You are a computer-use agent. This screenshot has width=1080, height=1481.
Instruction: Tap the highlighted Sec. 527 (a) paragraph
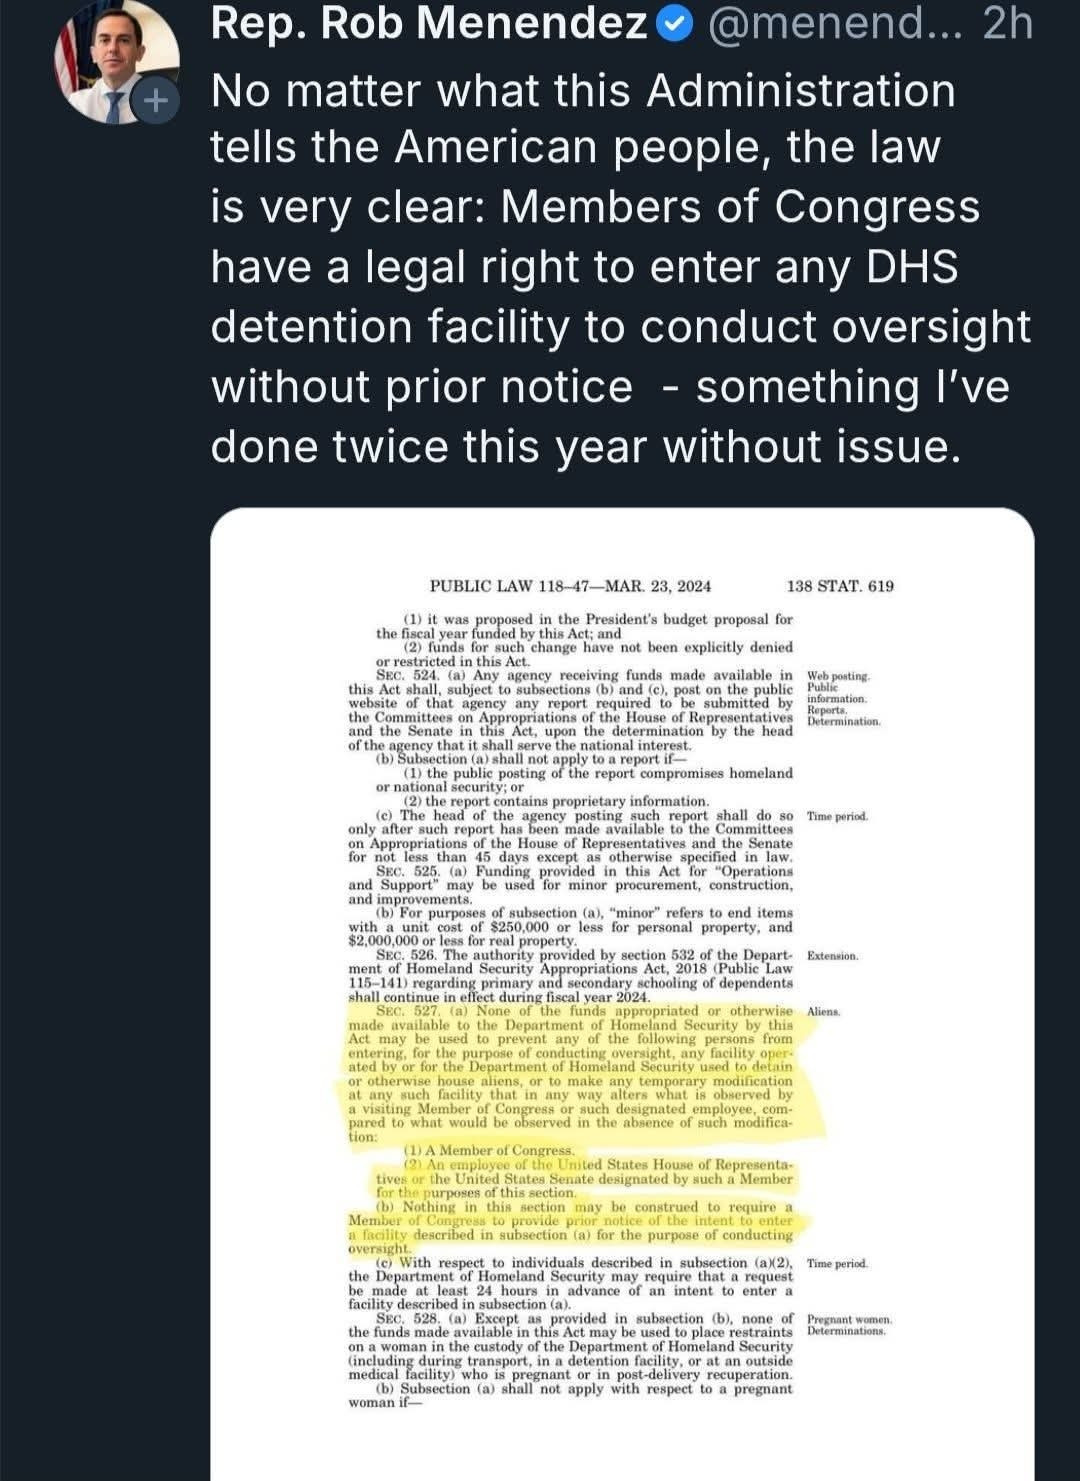coord(571,1074)
